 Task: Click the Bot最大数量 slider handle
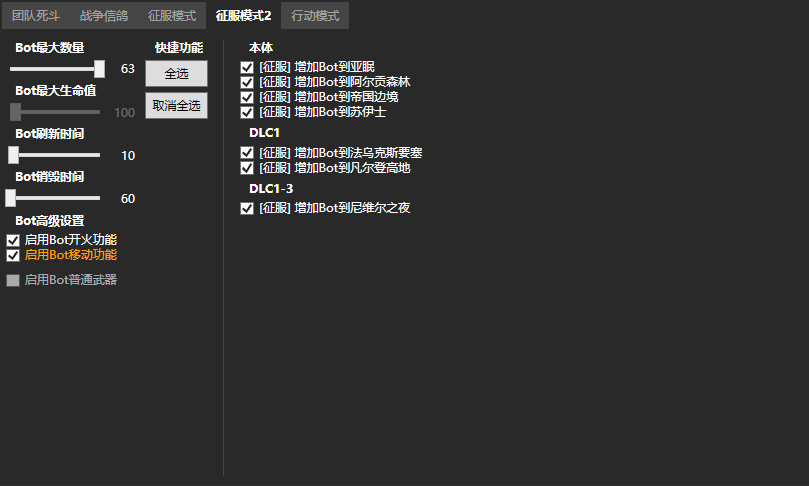pos(99,69)
